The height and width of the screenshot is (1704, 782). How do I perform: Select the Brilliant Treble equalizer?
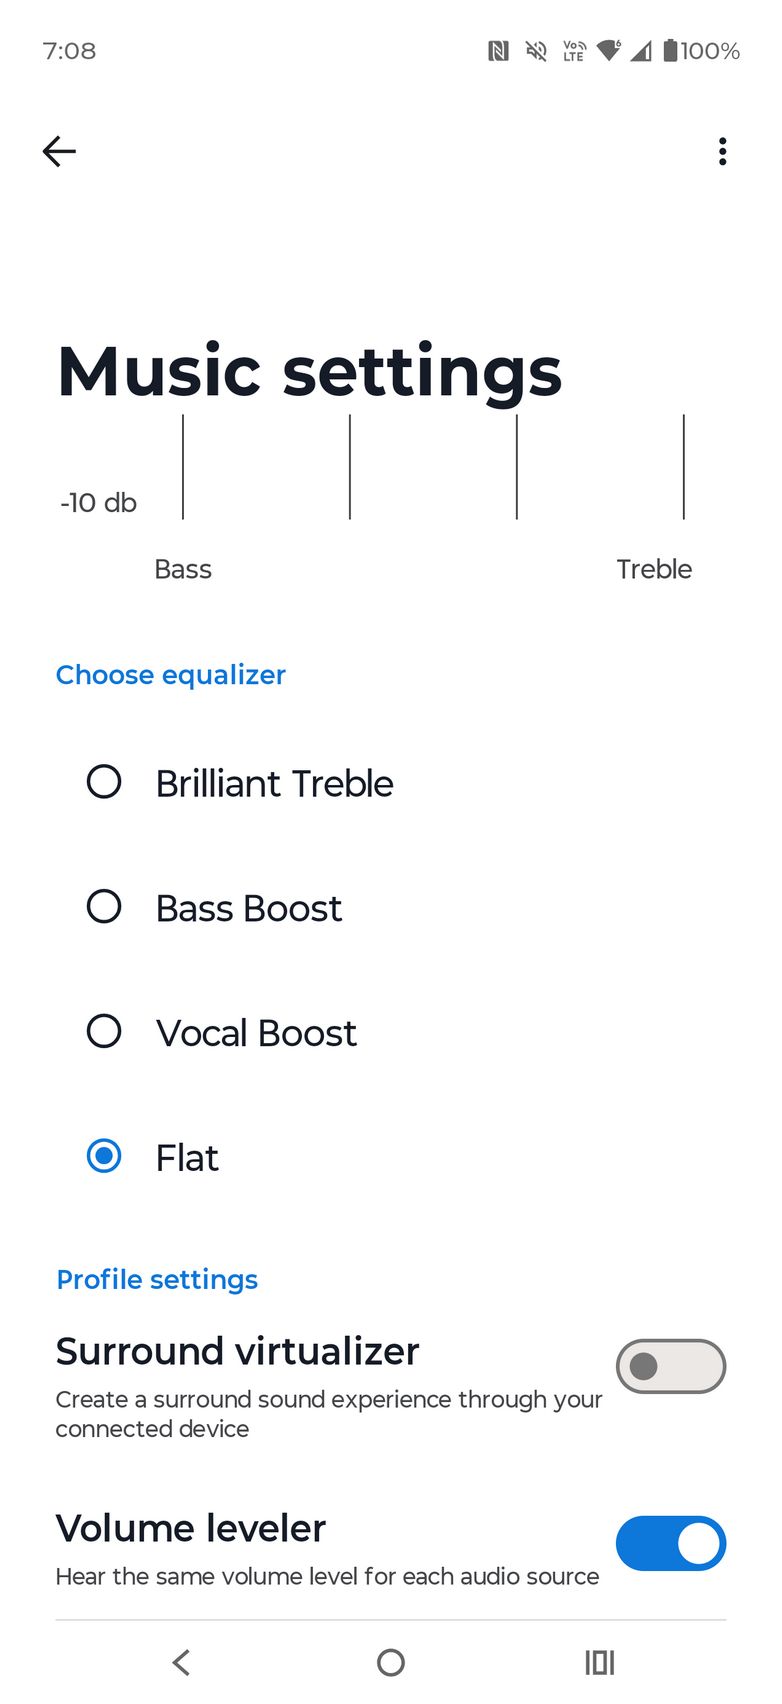[x=104, y=782]
